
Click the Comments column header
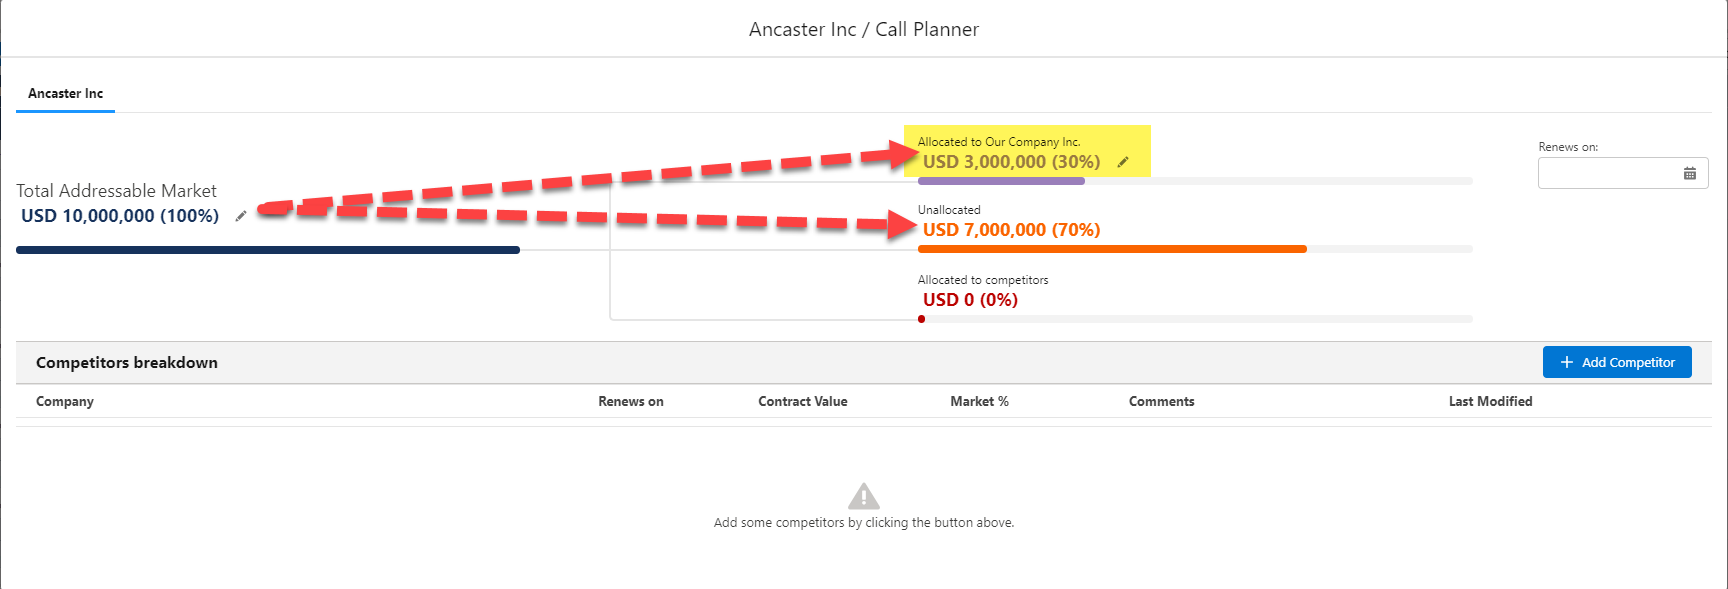click(x=1161, y=401)
